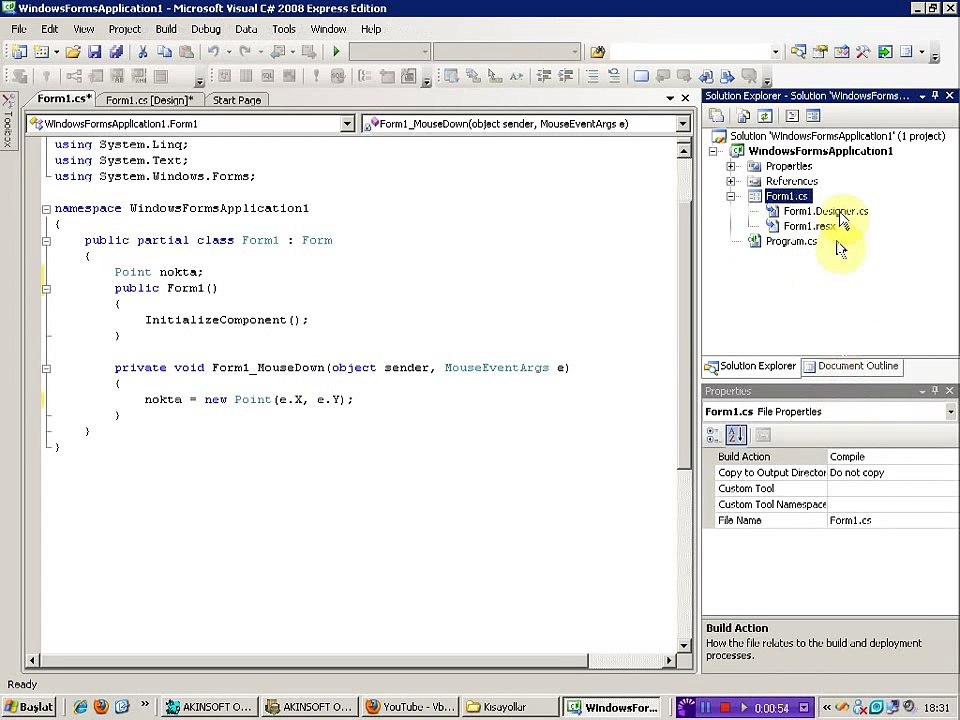The height and width of the screenshot is (720, 960).
Task: Save the current file with the single floppy icon
Action: click(94, 52)
